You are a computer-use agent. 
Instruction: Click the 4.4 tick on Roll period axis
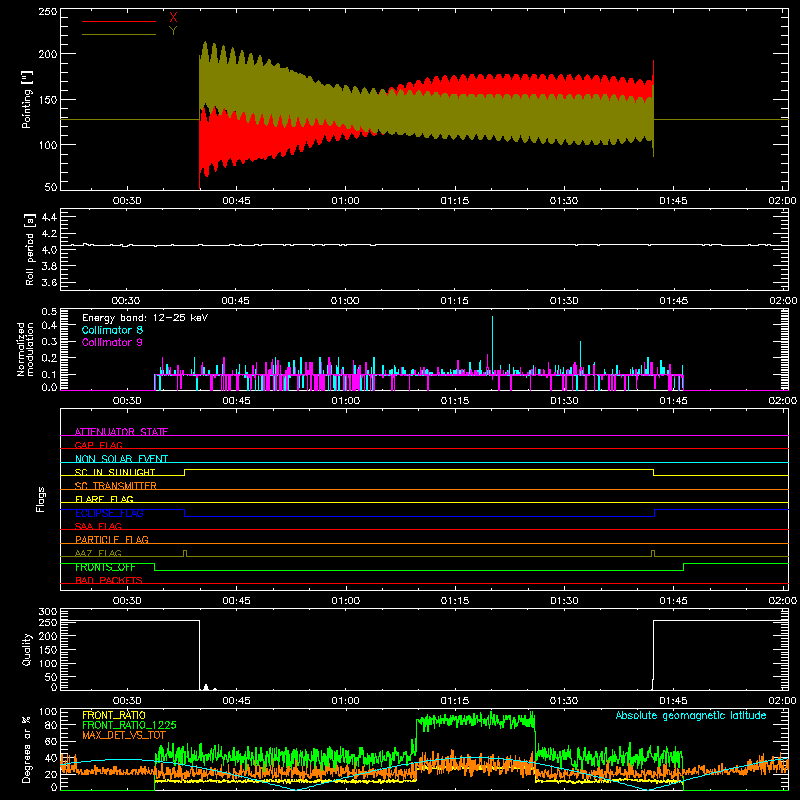(49, 217)
